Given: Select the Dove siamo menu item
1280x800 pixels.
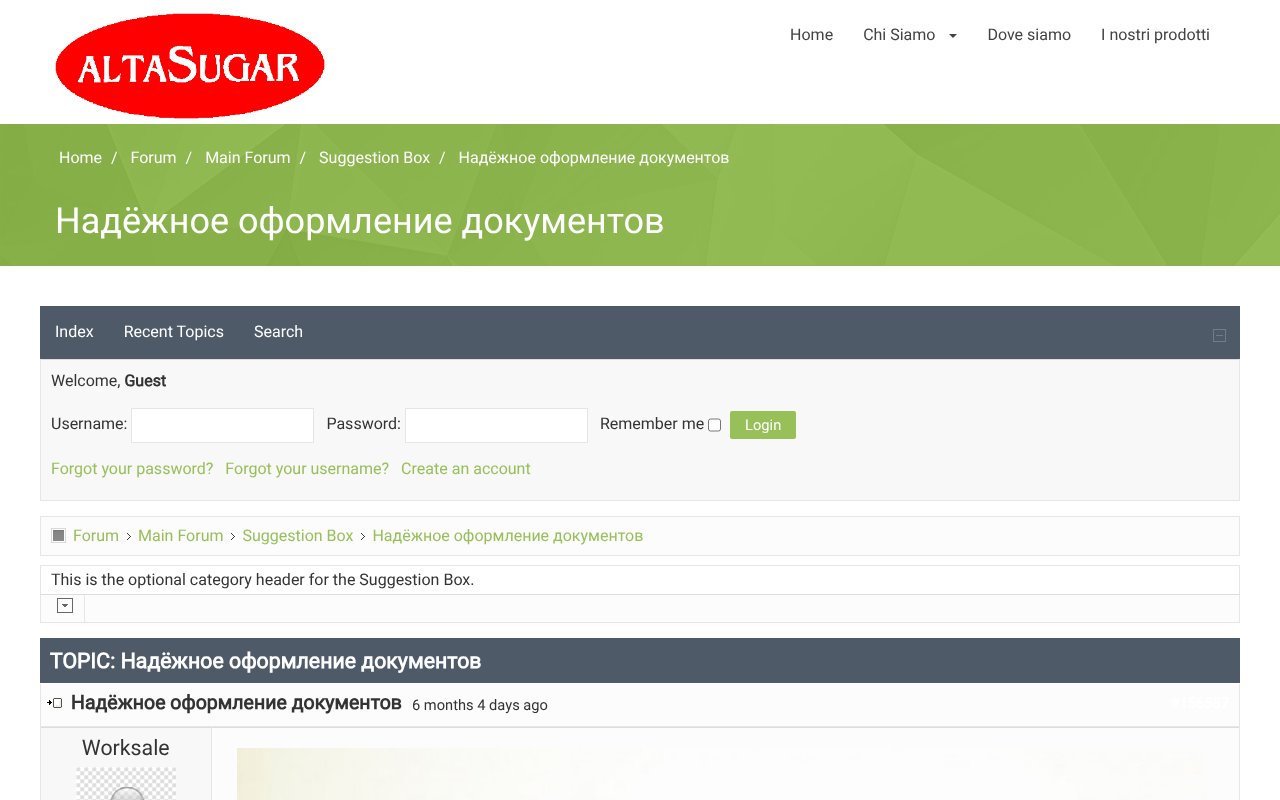Looking at the screenshot, I should (x=1029, y=34).
